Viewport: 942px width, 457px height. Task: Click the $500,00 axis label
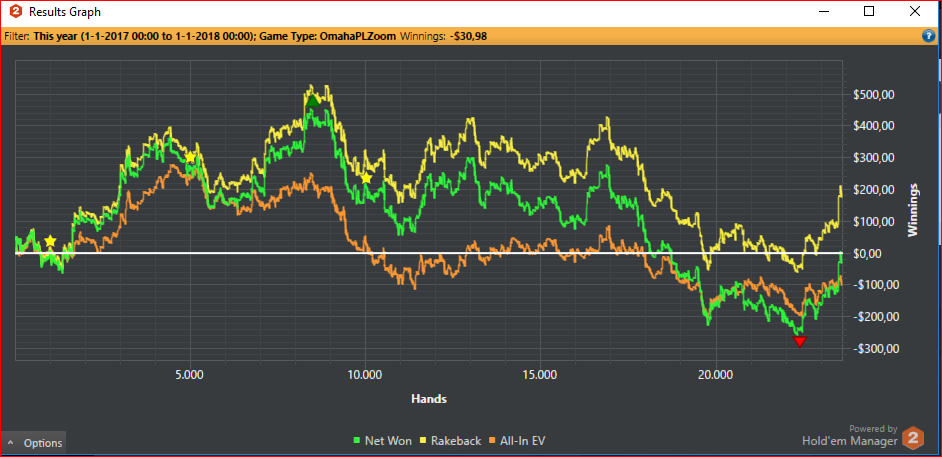[x=874, y=94]
